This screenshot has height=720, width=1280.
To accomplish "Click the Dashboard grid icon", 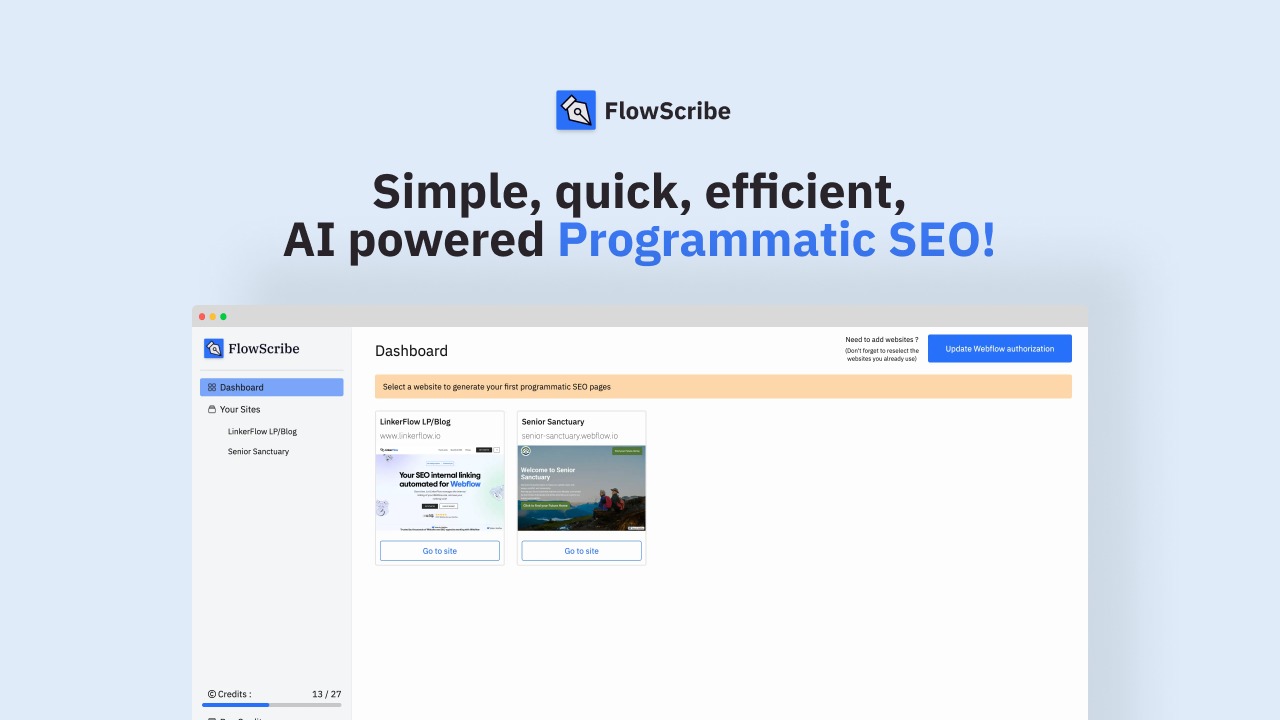I will pos(212,387).
